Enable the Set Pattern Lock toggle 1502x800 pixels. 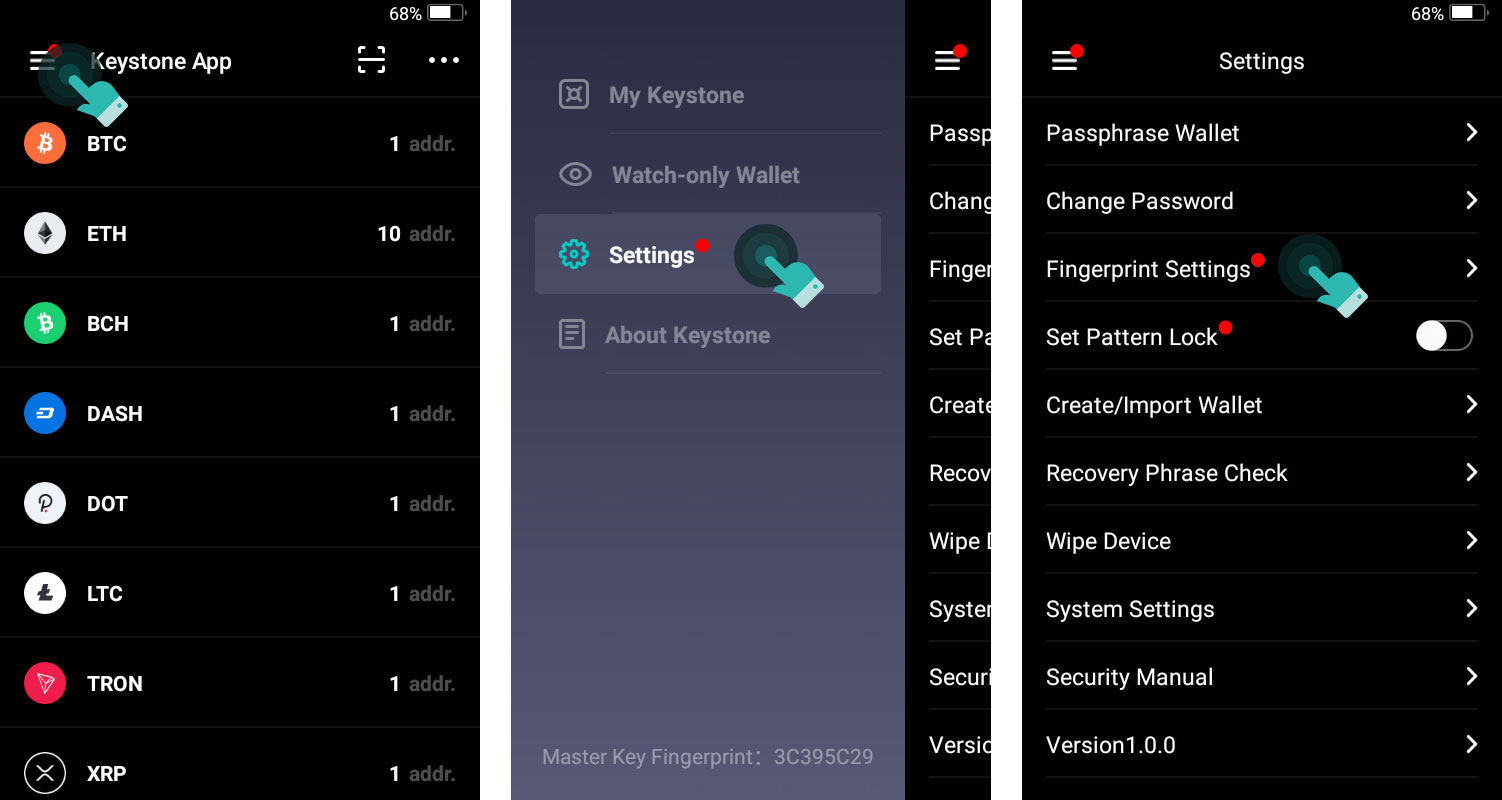pyautogui.click(x=1444, y=336)
